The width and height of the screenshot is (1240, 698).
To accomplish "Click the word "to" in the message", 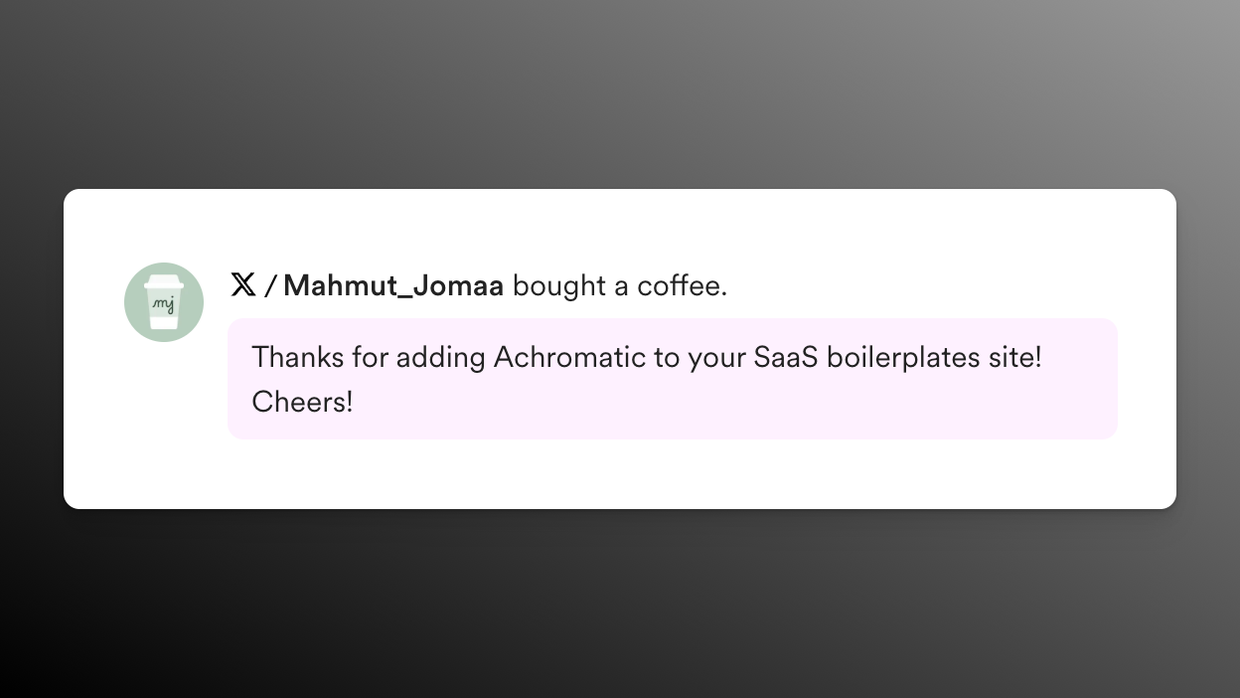I will click(x=667, y=358).
